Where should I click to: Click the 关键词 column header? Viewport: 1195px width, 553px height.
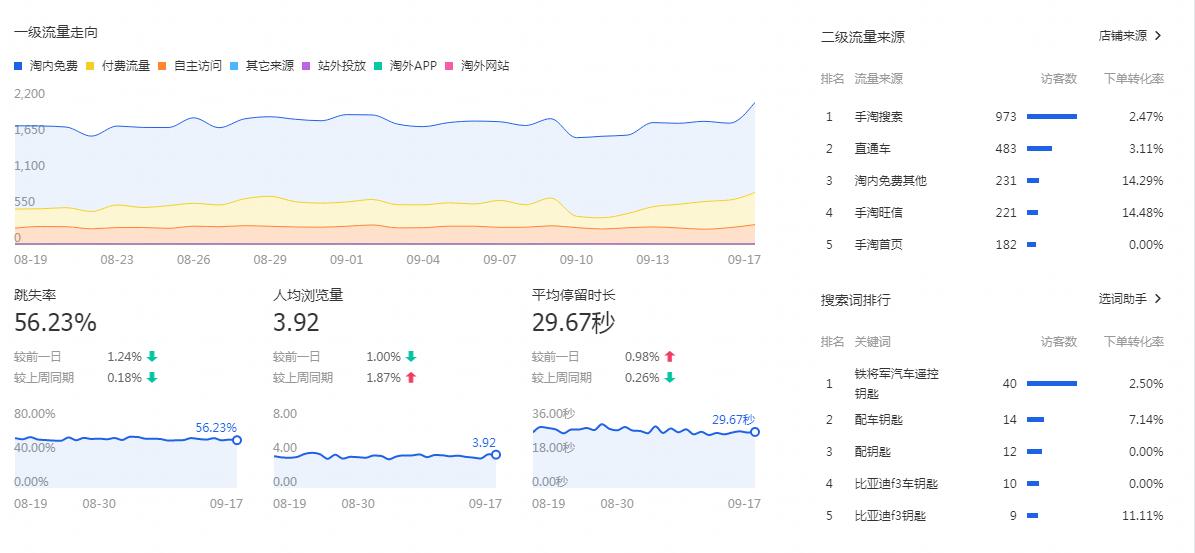pyautogui.click(x=873, y=342)
